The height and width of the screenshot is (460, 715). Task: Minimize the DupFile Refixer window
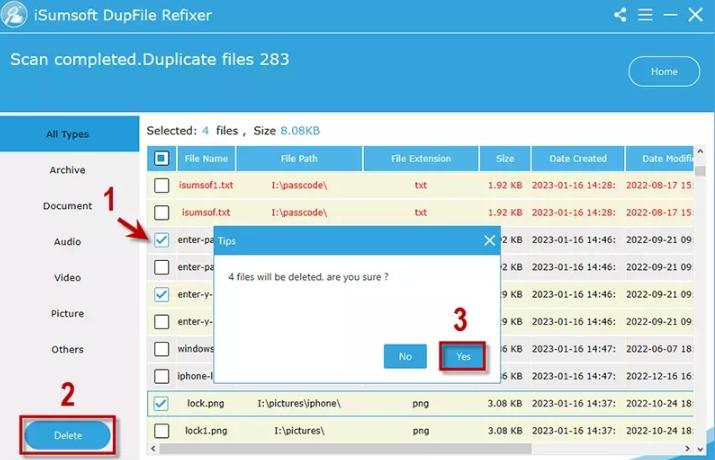(x=670, y=15)
